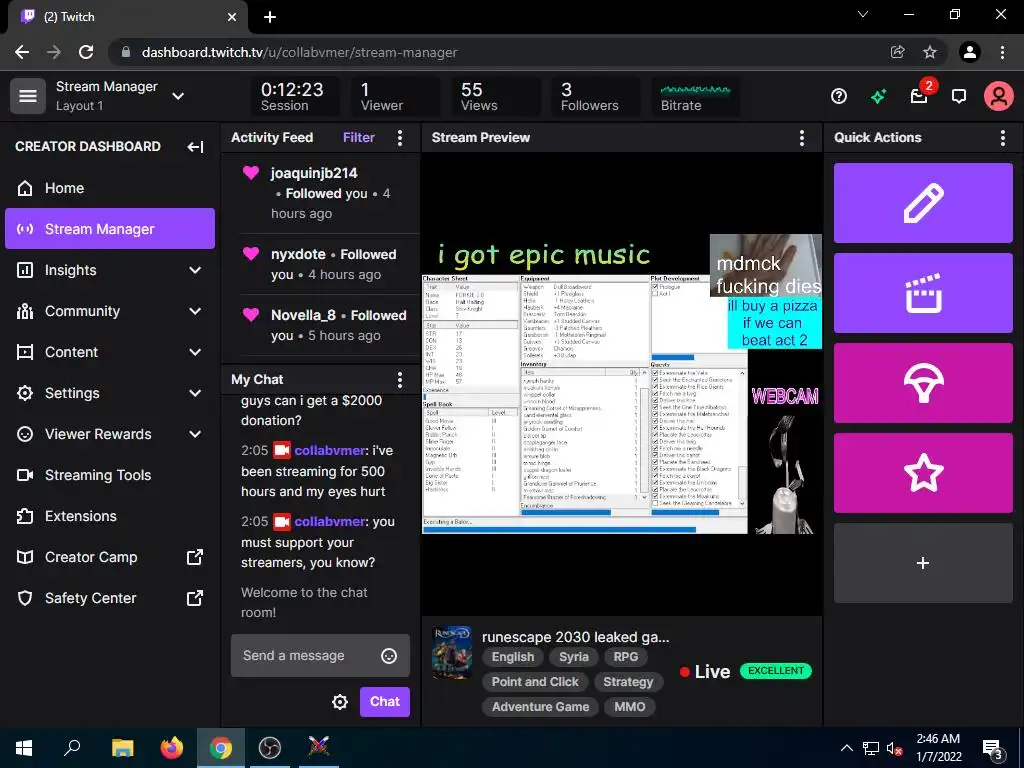Image resolution: width=1024 pixels, height=768 pixels.
Task: Click the purple Chat send button
Action: pyautogui.click(x=385, y=702)
